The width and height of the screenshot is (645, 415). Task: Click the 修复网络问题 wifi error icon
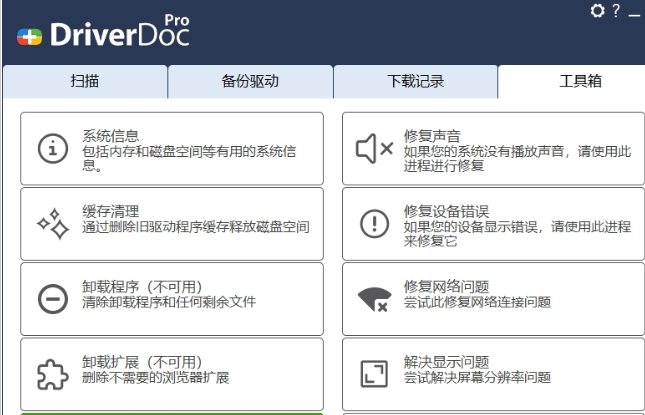coord(374,299)
